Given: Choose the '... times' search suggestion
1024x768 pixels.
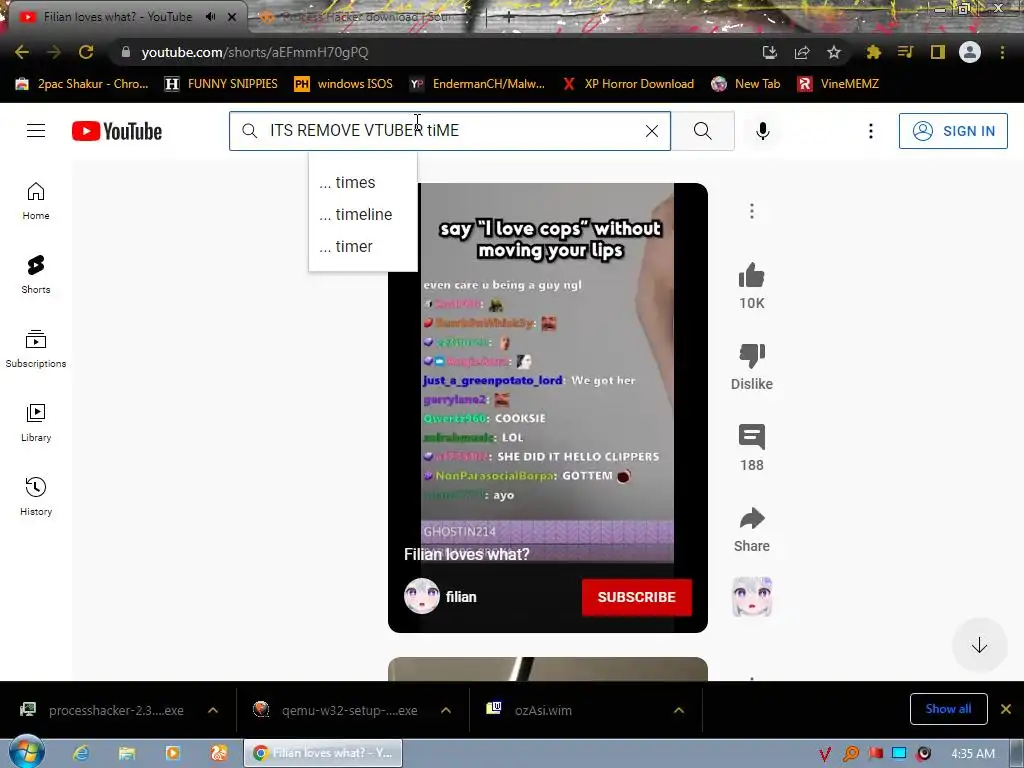Looking at the screenshot, I should pos(363,182).
